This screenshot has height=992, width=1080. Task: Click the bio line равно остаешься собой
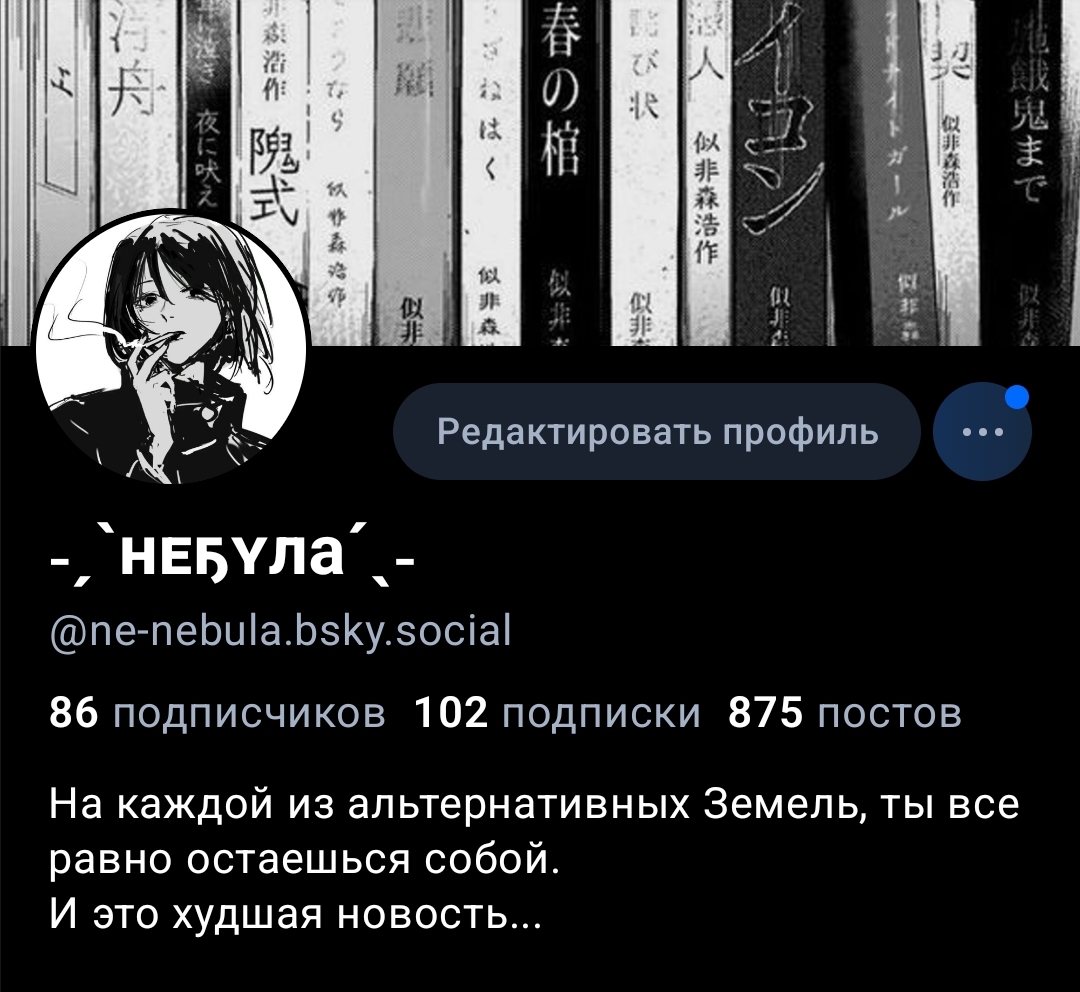click(x=305, y=859)
